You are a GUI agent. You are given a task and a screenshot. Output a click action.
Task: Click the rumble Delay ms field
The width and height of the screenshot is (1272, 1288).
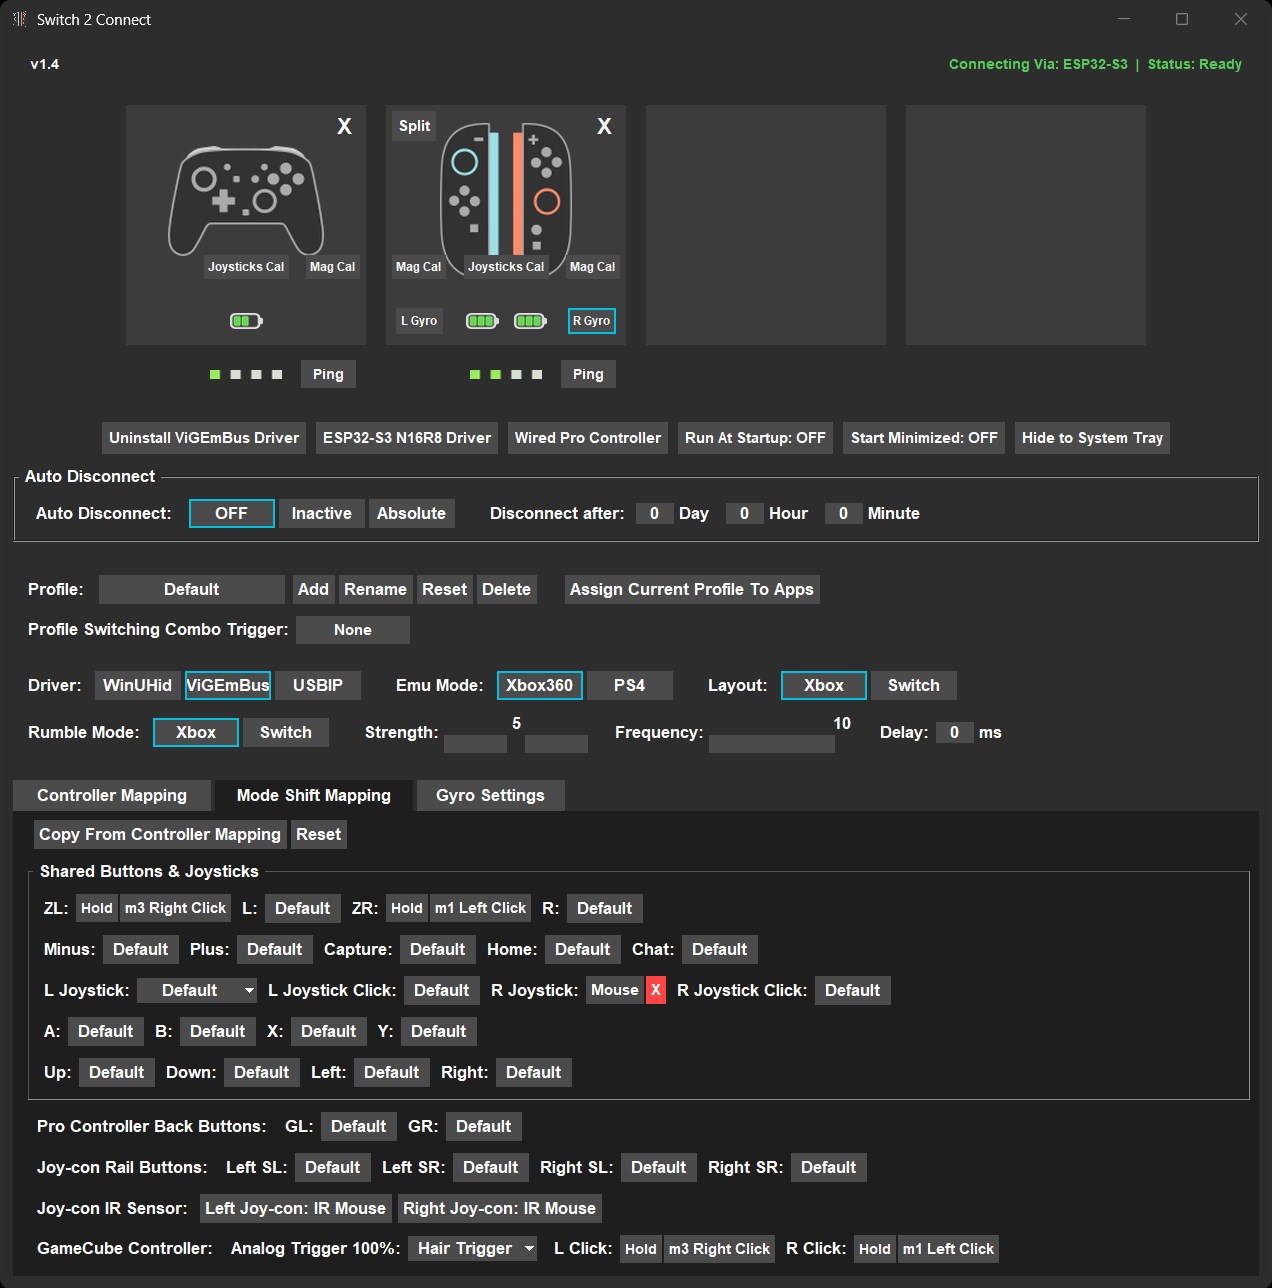[x=954, y=732]
